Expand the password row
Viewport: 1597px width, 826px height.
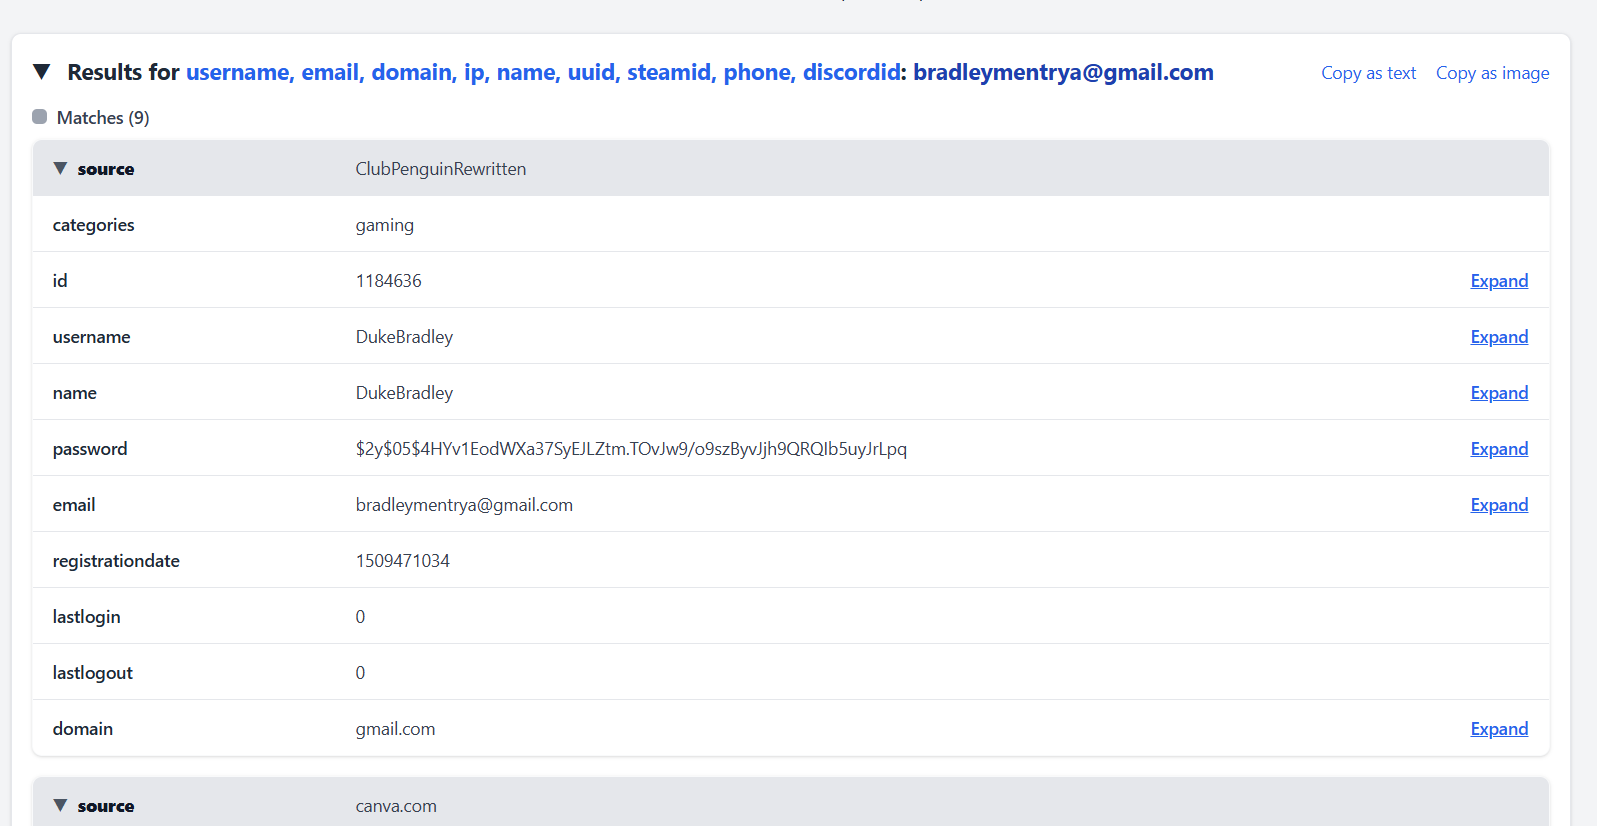point(1498,449)
